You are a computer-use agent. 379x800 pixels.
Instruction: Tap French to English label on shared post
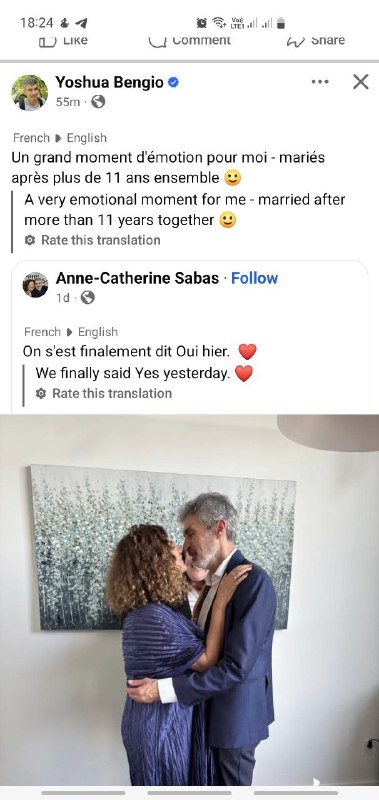coord(71,332)
